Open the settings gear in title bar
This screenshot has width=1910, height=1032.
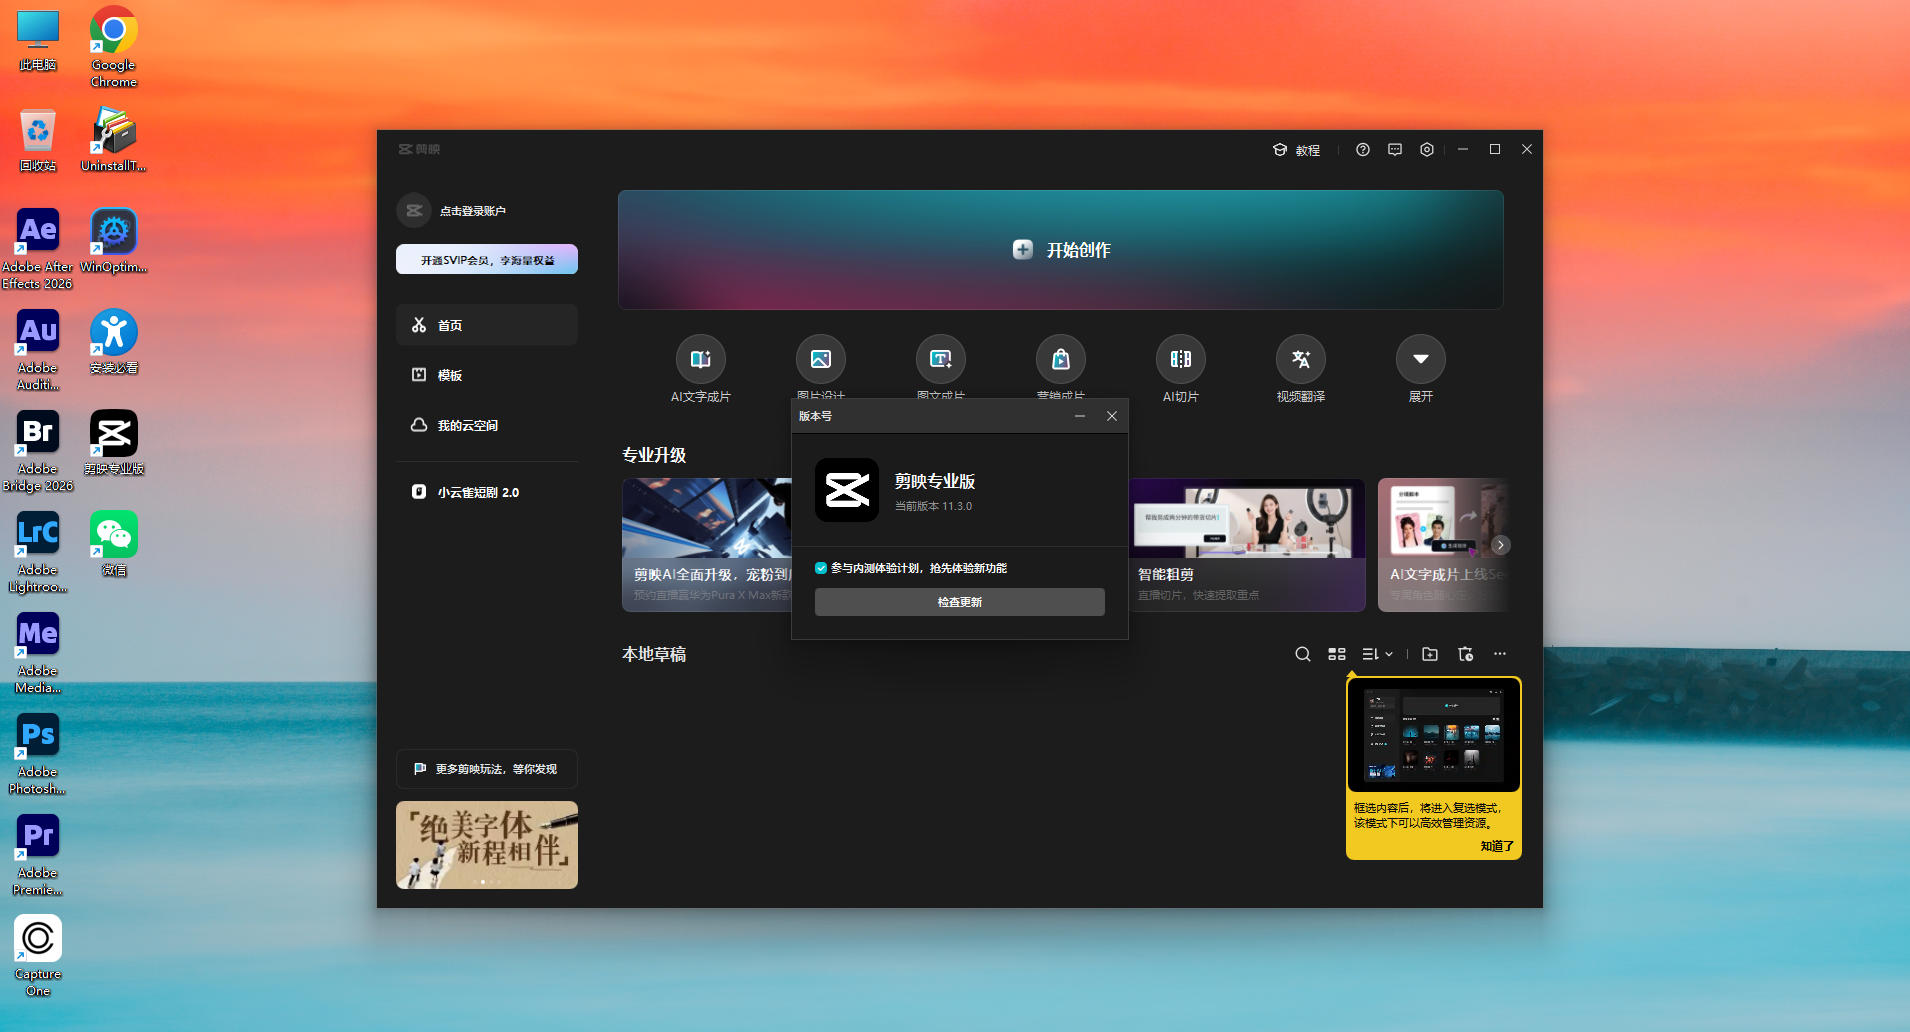tap(1427, 149)
